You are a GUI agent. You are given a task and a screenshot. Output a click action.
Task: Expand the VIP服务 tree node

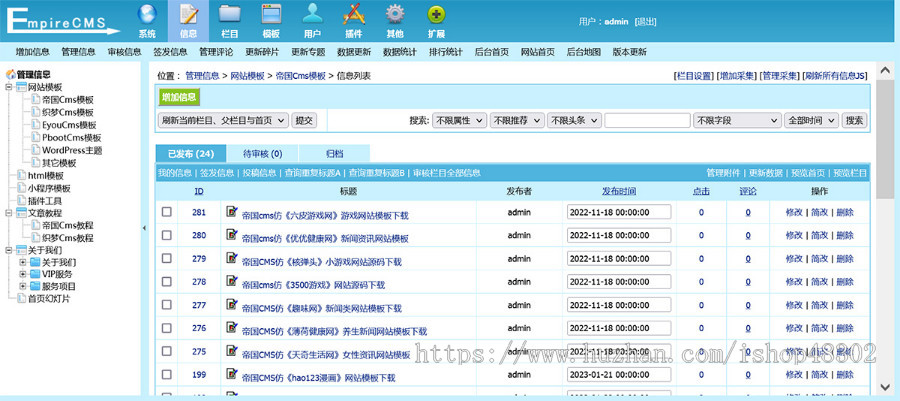23,274
